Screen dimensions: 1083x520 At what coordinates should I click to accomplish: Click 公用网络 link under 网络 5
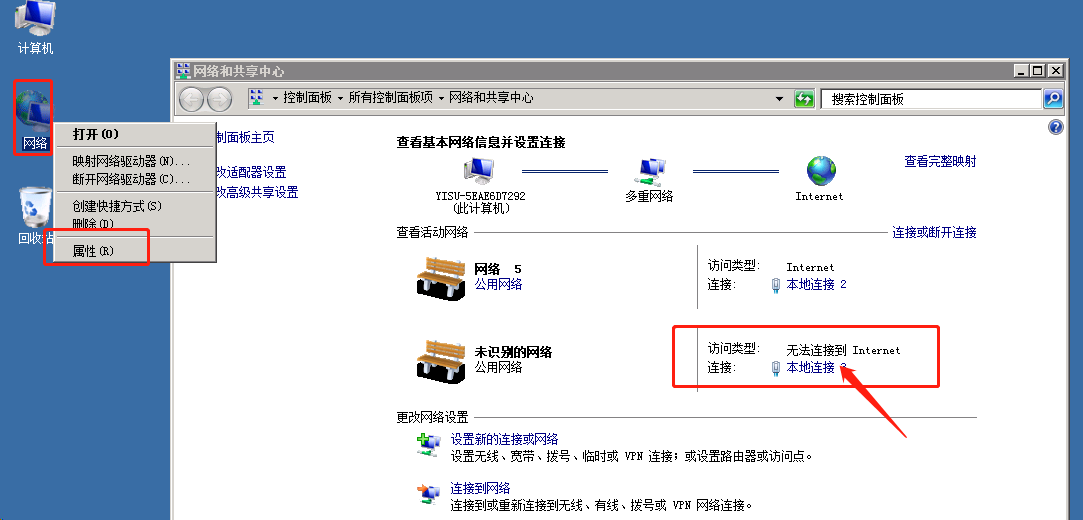[x=498, y=284]
